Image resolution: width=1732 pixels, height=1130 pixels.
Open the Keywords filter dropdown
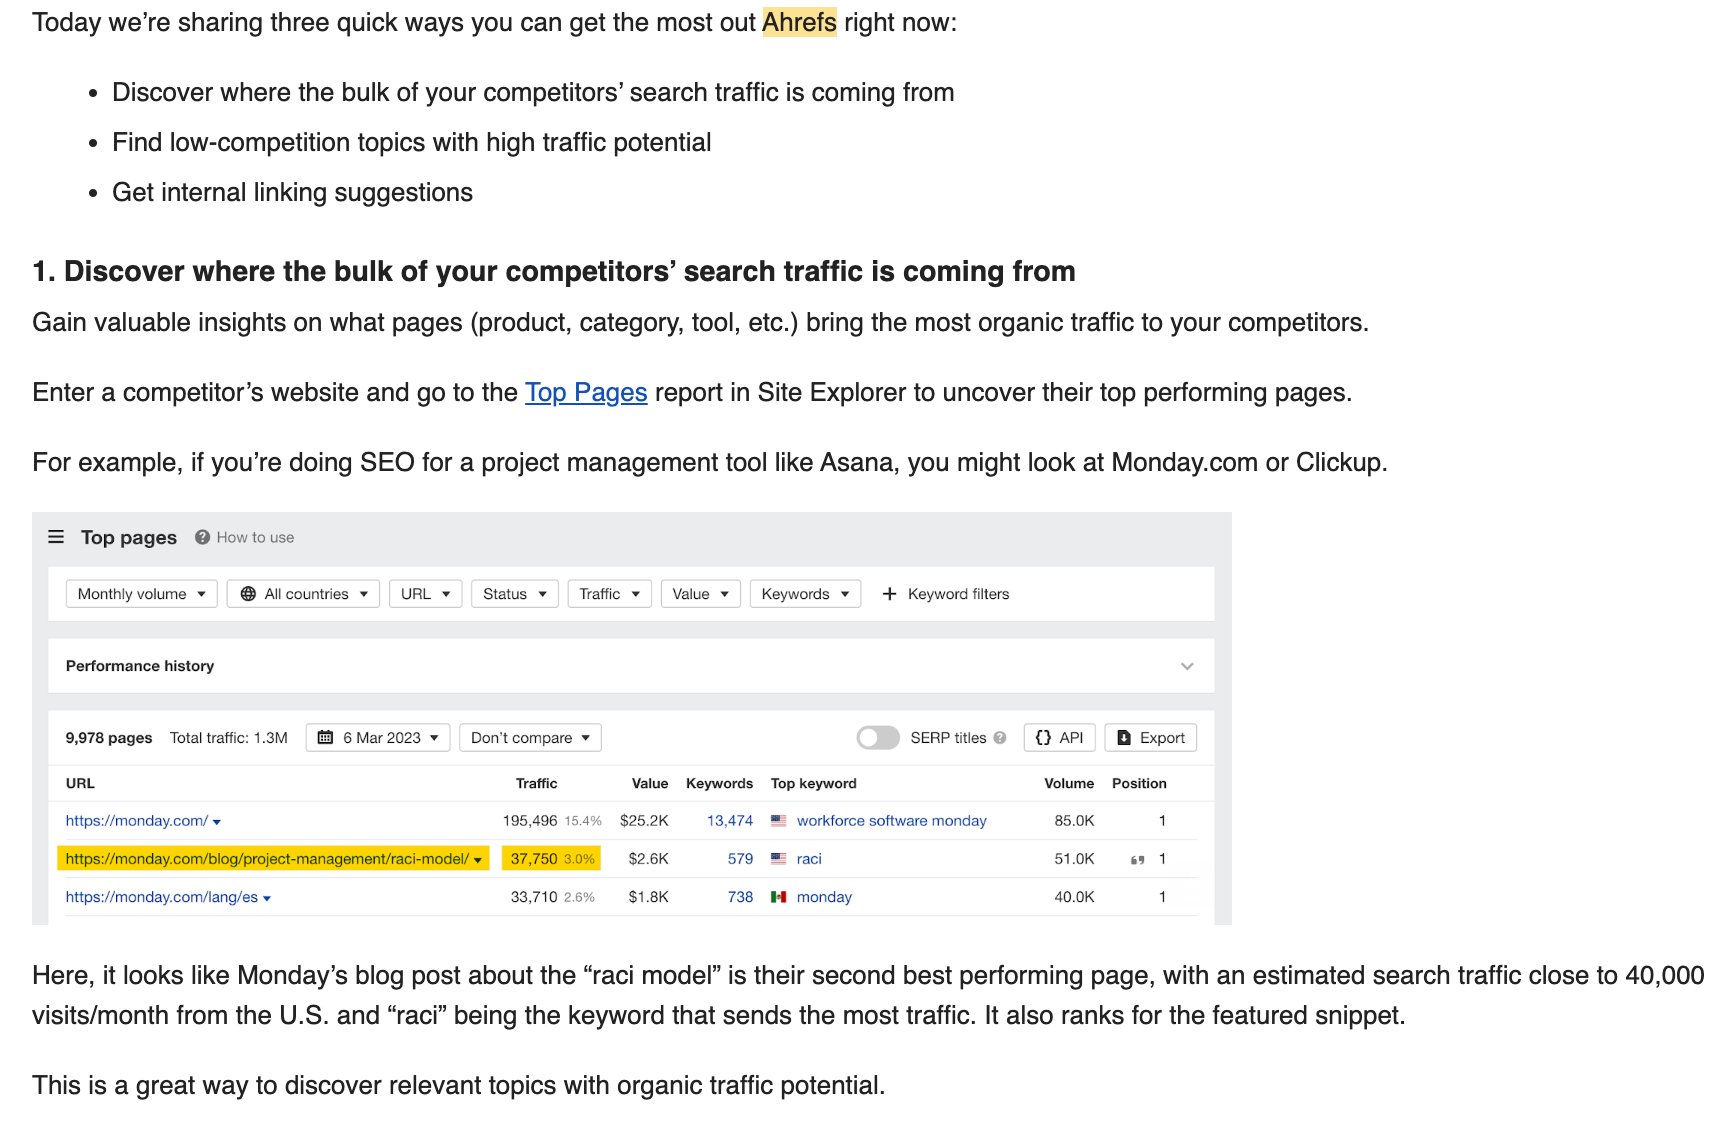[806, 594]
